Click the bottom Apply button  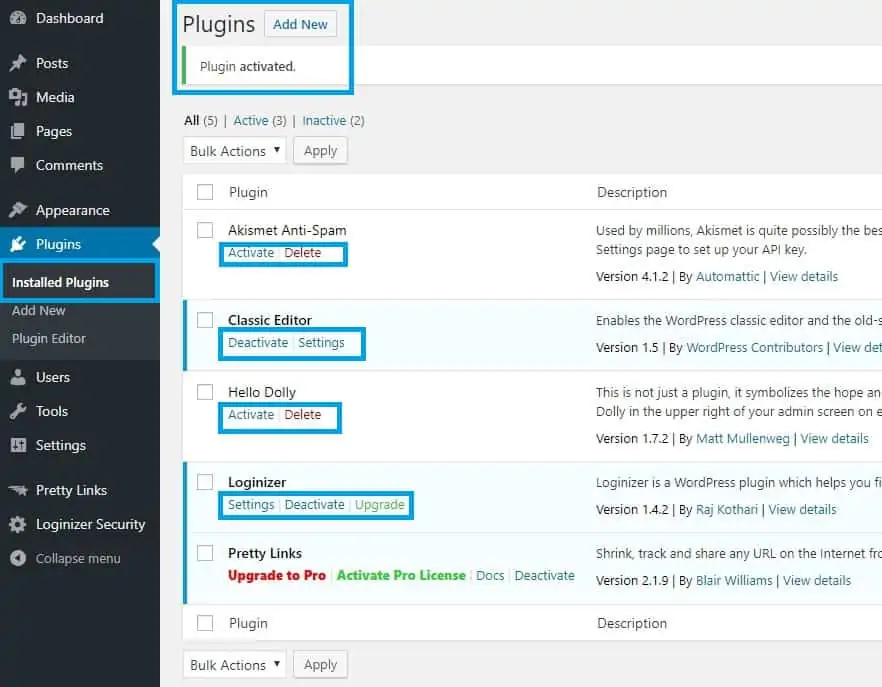(321, 665)
